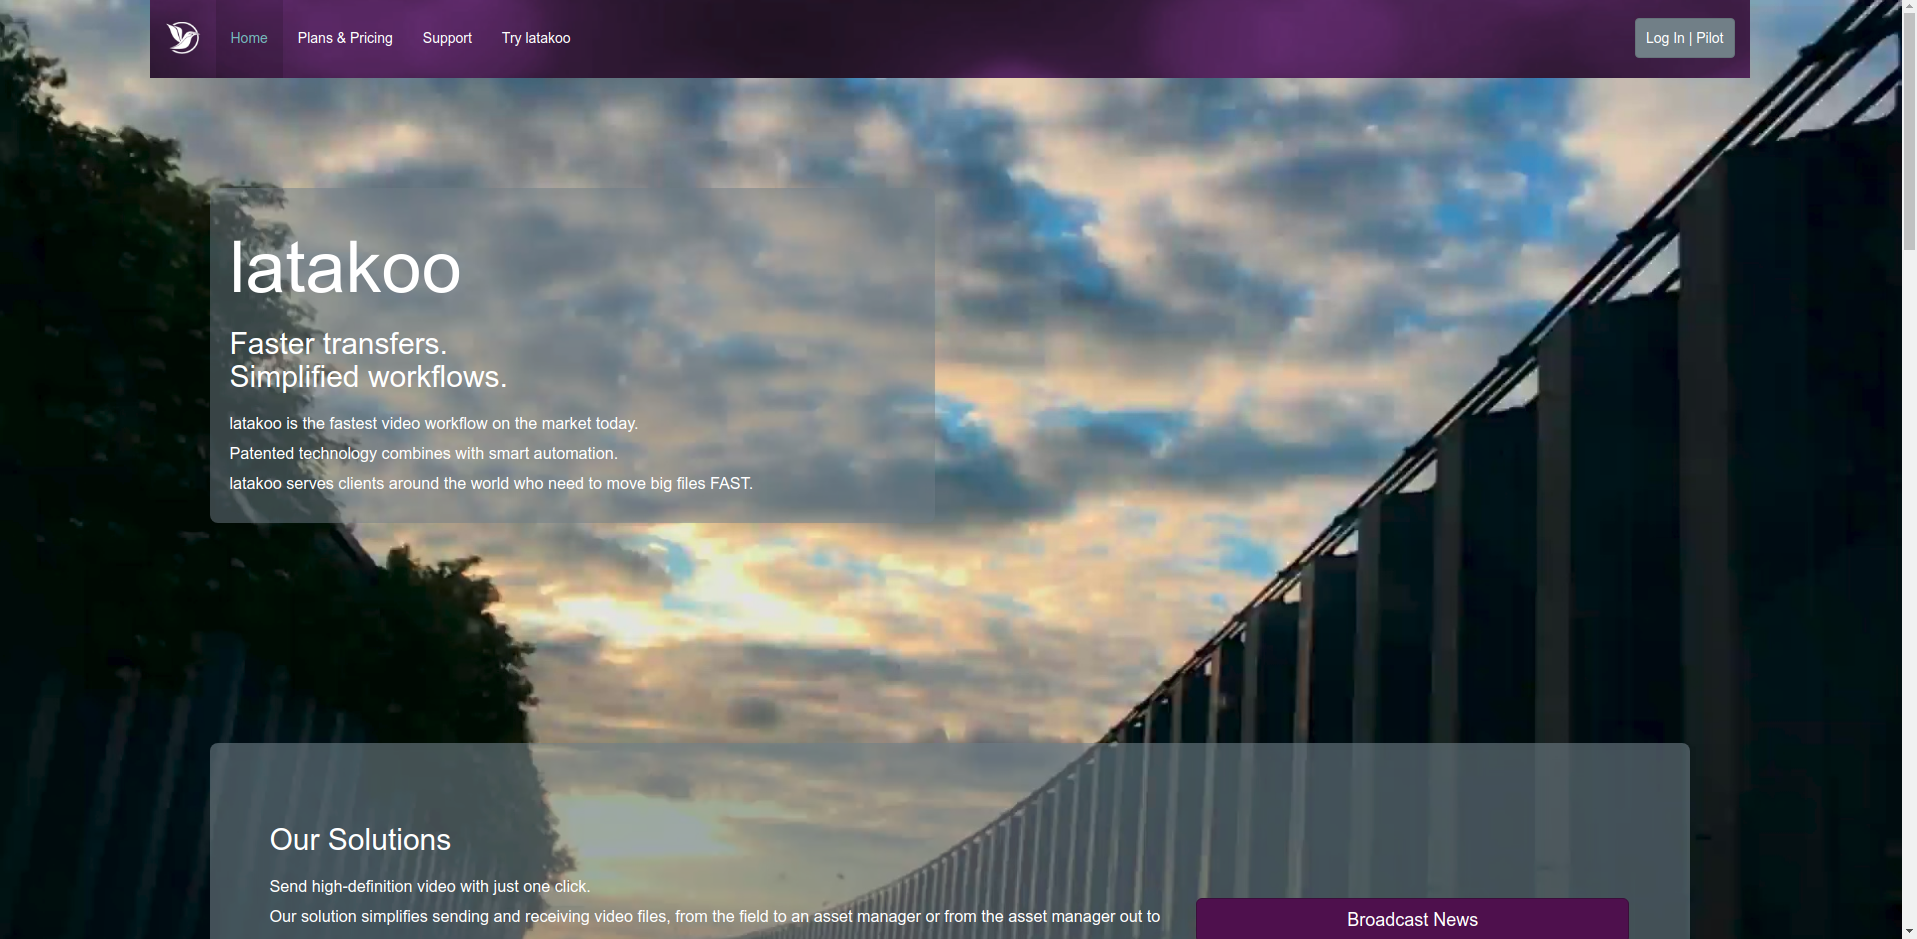Click 'latakoo serves clients around the world' line
The width and height of the screenshot is (1917, 939).
coord(491,483)
